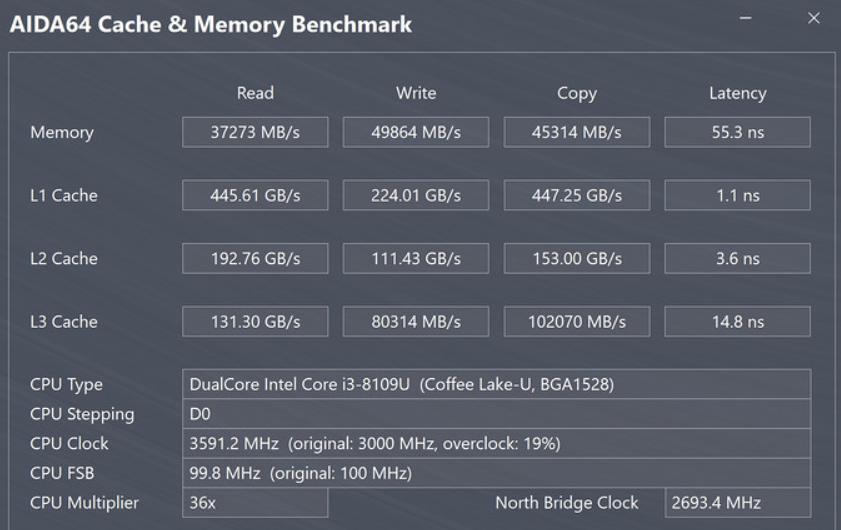Select the CPU Multiplier 36x field
The height and width of the screenshot is (530, 841).
pyautogui.click(x=255, y=502)
